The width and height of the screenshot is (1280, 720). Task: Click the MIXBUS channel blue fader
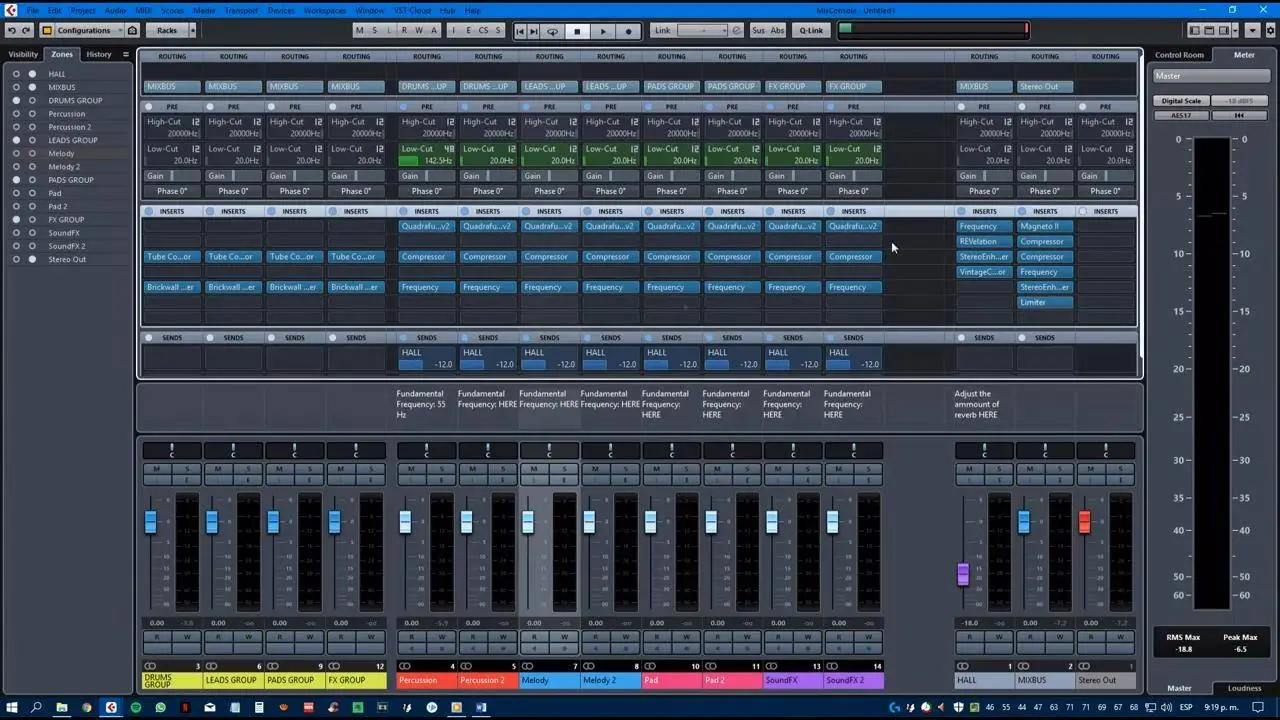coord(1023,522)
